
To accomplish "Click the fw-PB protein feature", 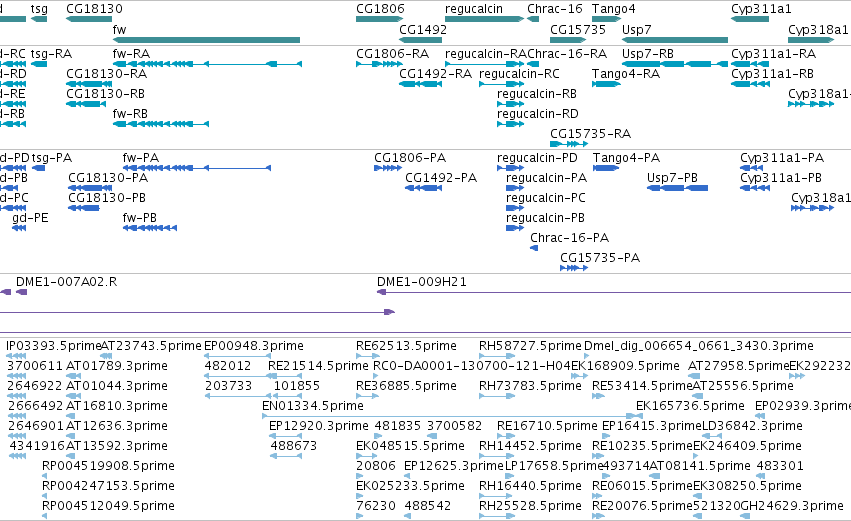I will pos(150,228).
